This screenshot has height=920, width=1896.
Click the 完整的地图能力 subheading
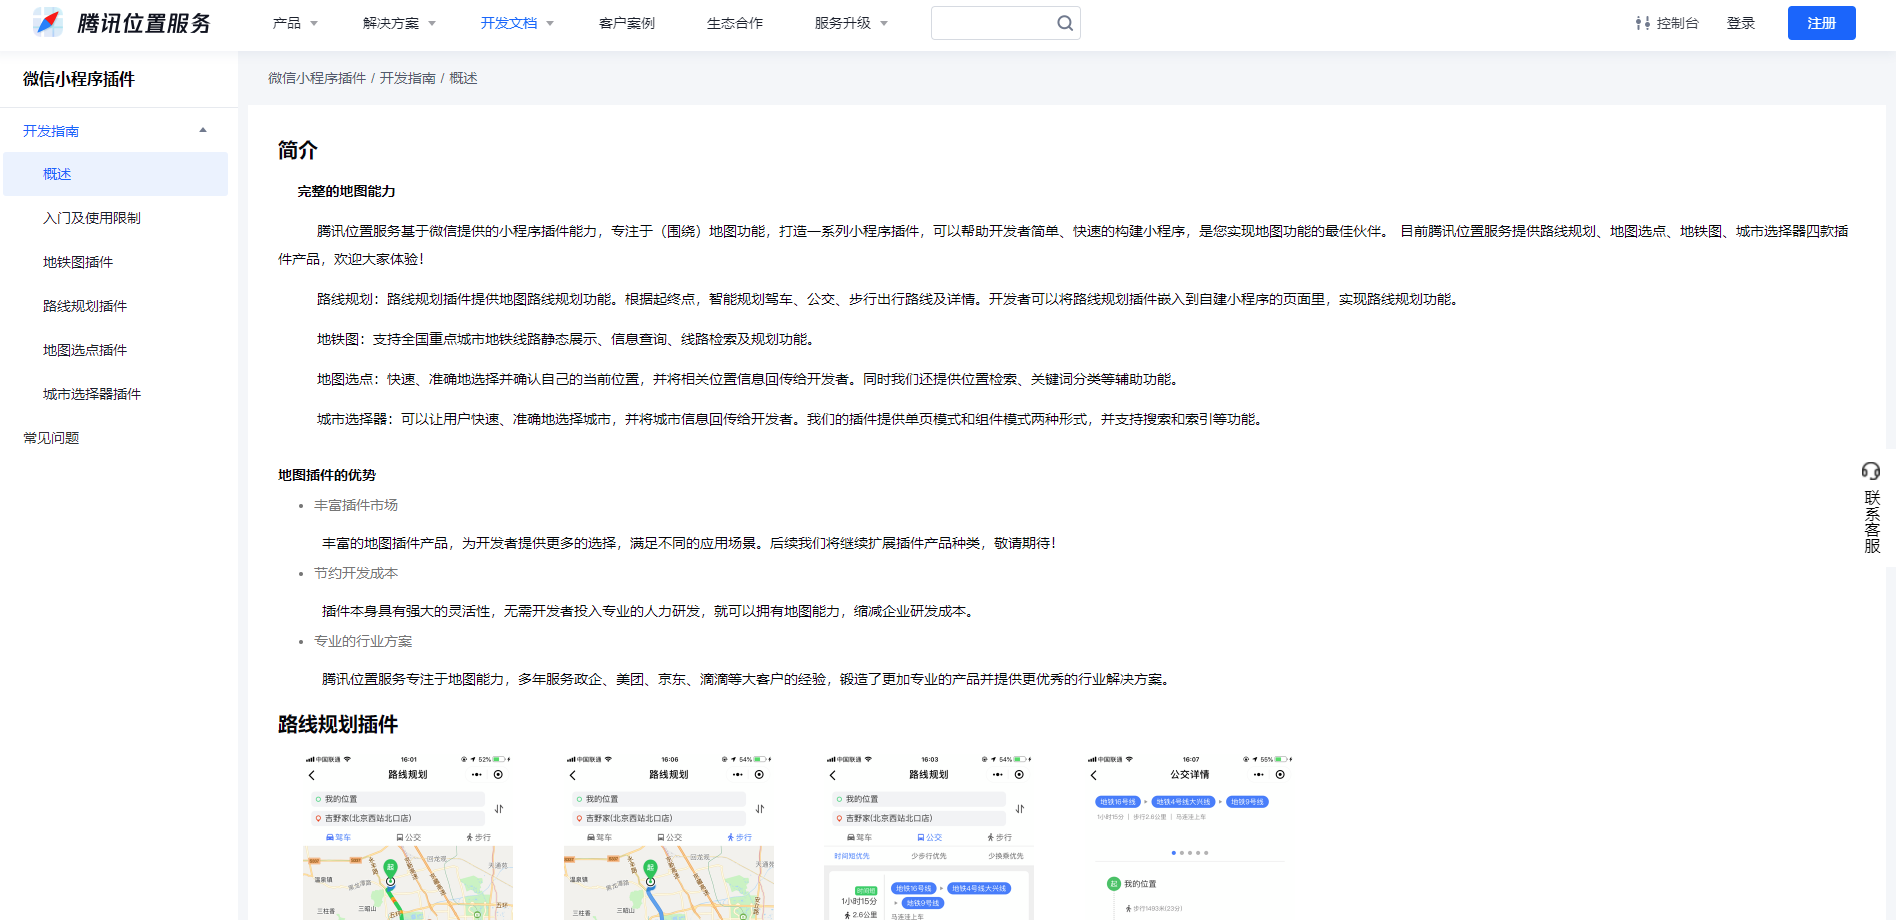tap(346, 191)
